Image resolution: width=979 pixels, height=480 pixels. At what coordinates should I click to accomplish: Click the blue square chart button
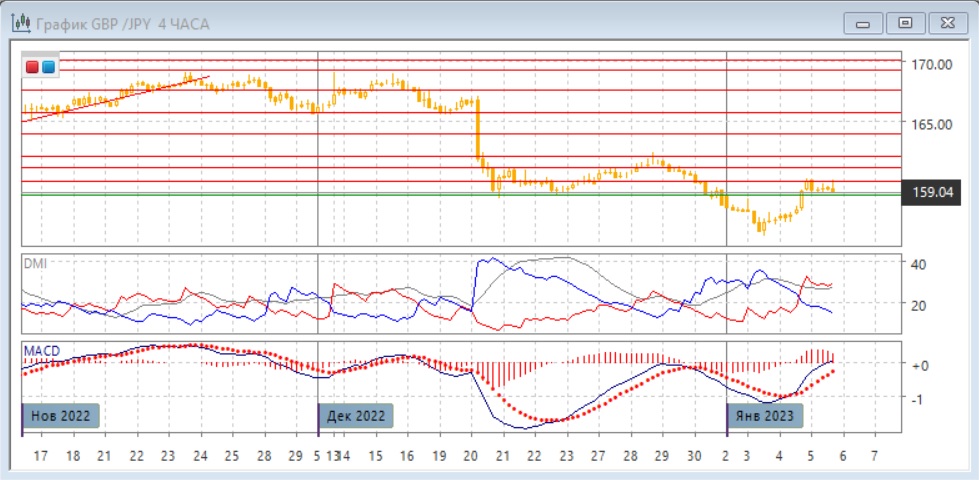pos(48,67)
